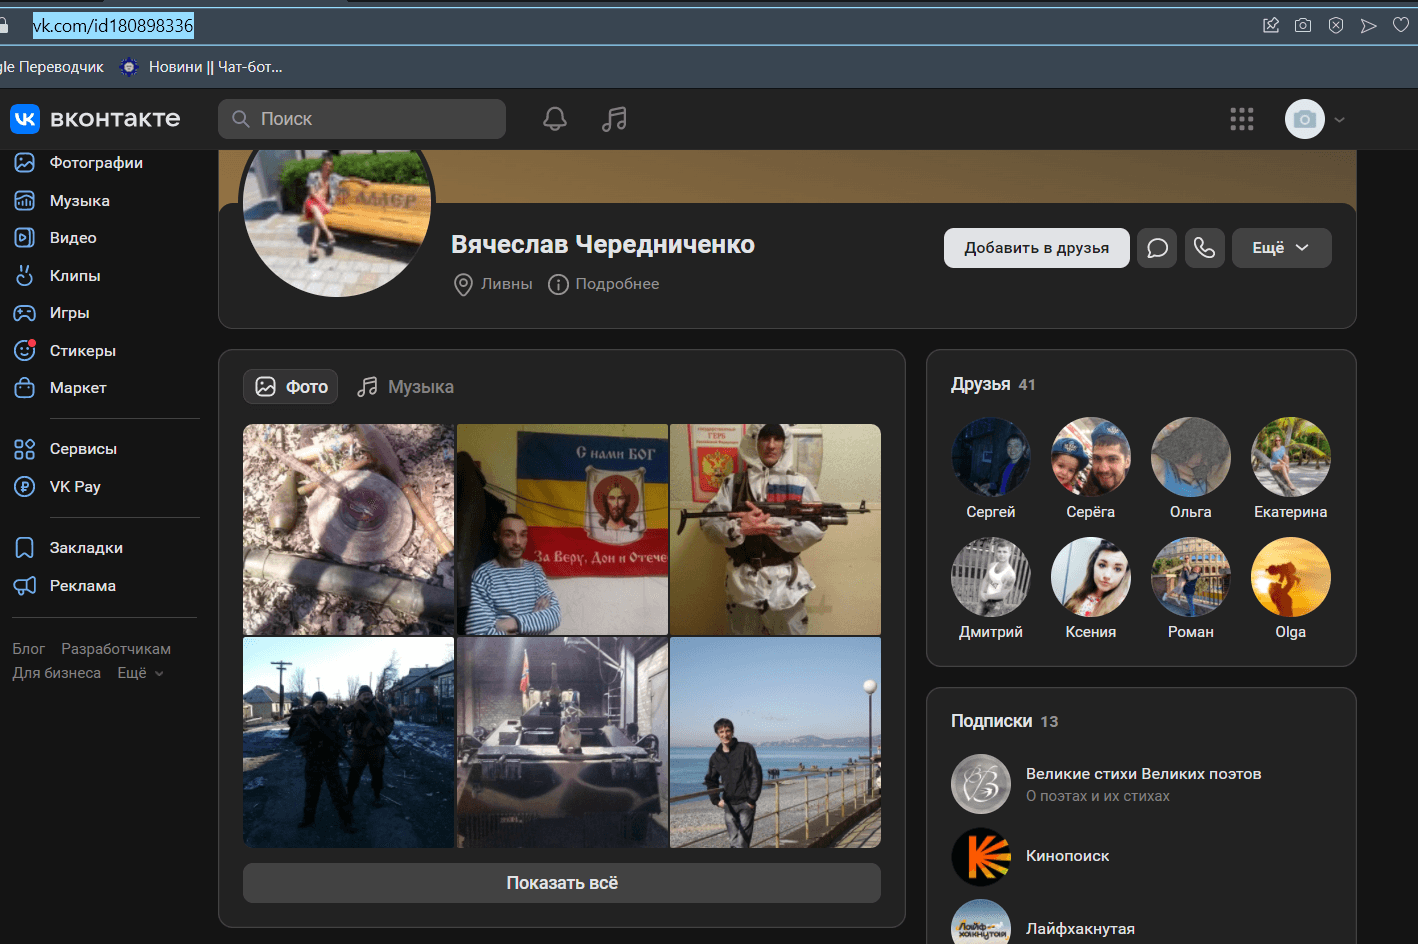Viewport: 1418px width, 944px height.
Task: Switch to the Музыка tab
Action: click(406, 387)
